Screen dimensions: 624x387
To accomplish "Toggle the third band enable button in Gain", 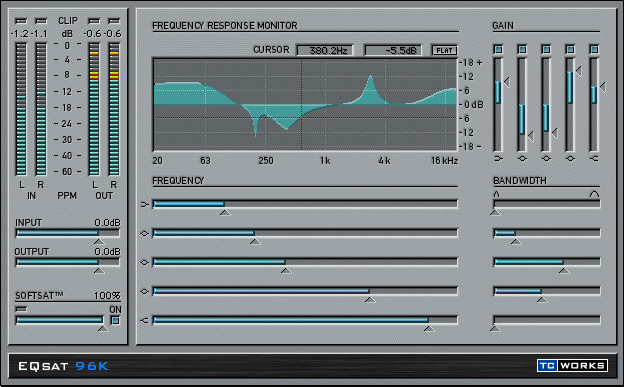I will (x=546, y=49).
